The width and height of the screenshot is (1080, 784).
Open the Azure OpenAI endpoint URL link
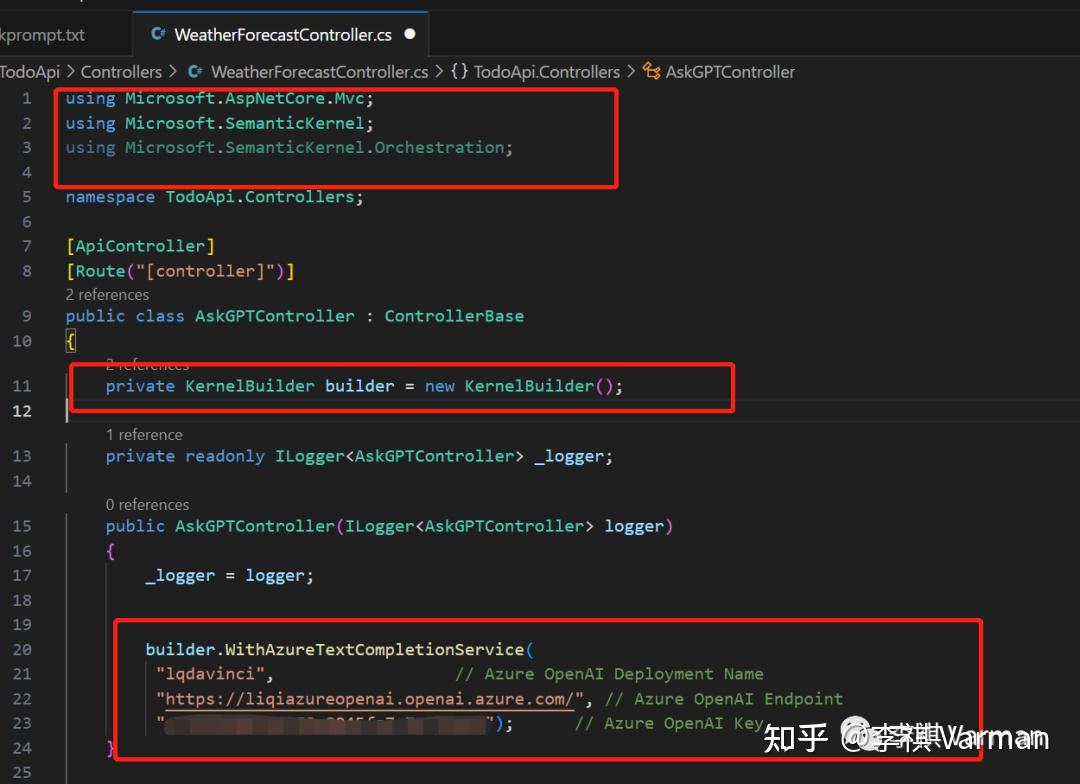coord(370,699)
